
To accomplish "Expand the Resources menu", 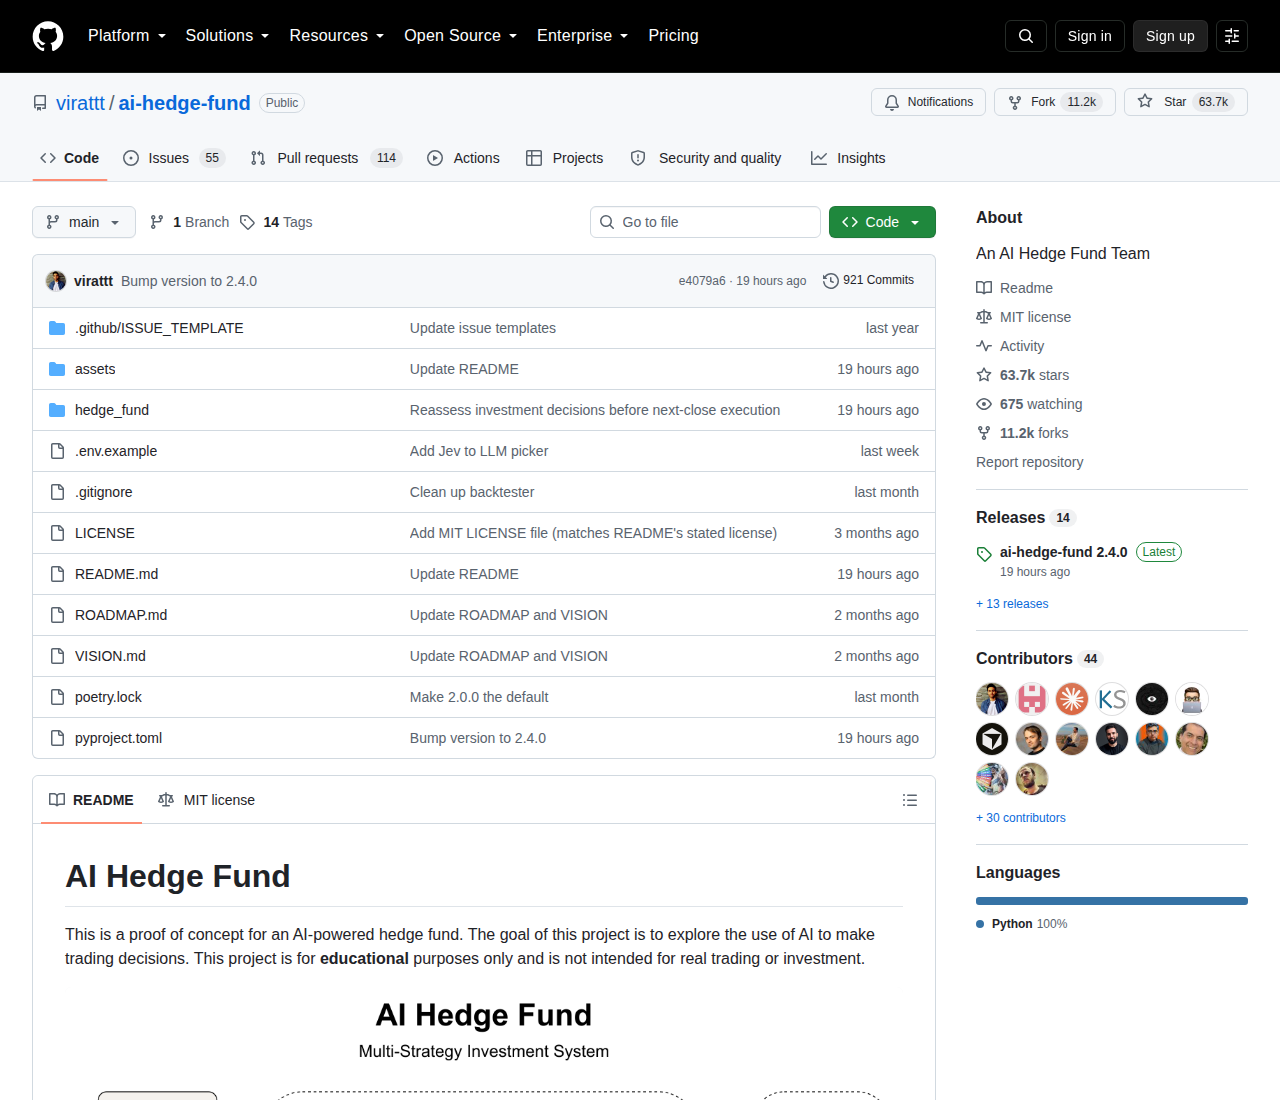I will [x=337, y=36].
